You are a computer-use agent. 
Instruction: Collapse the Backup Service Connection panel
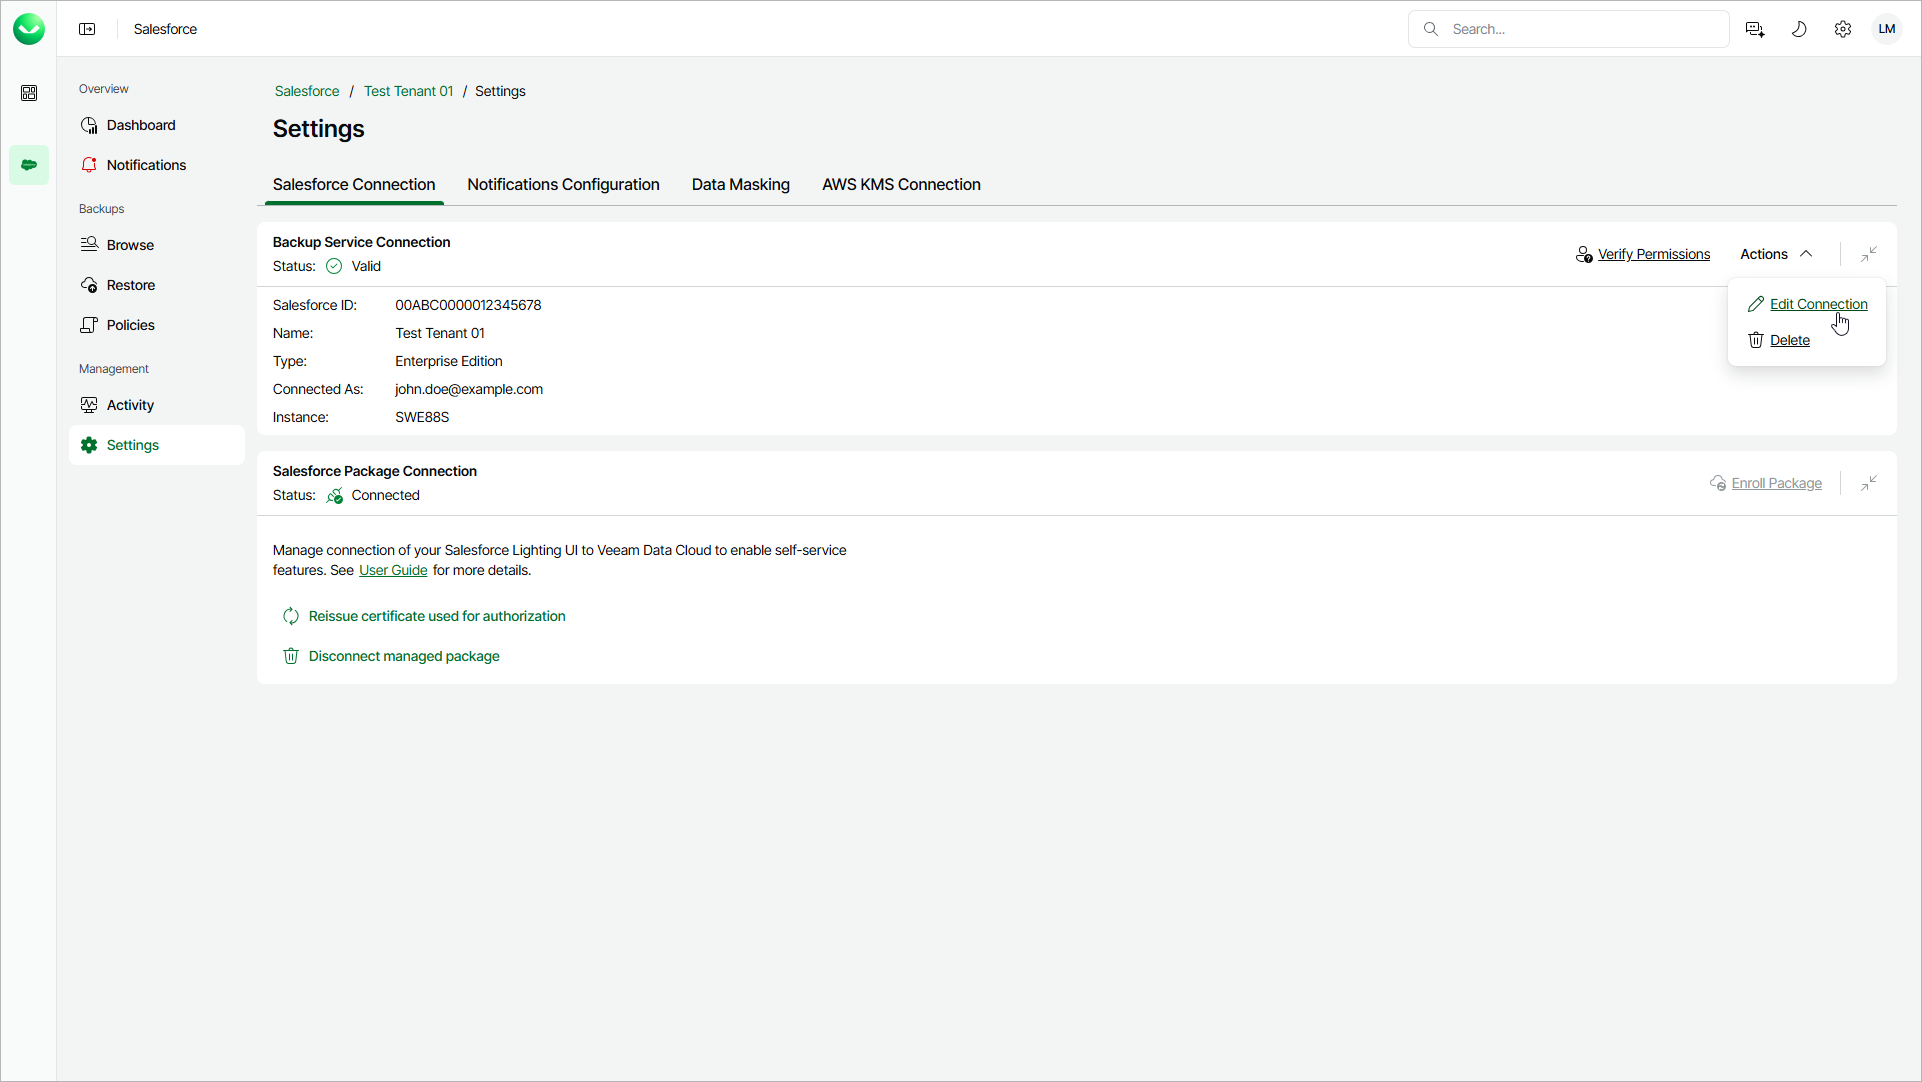tap(1869, 254)
